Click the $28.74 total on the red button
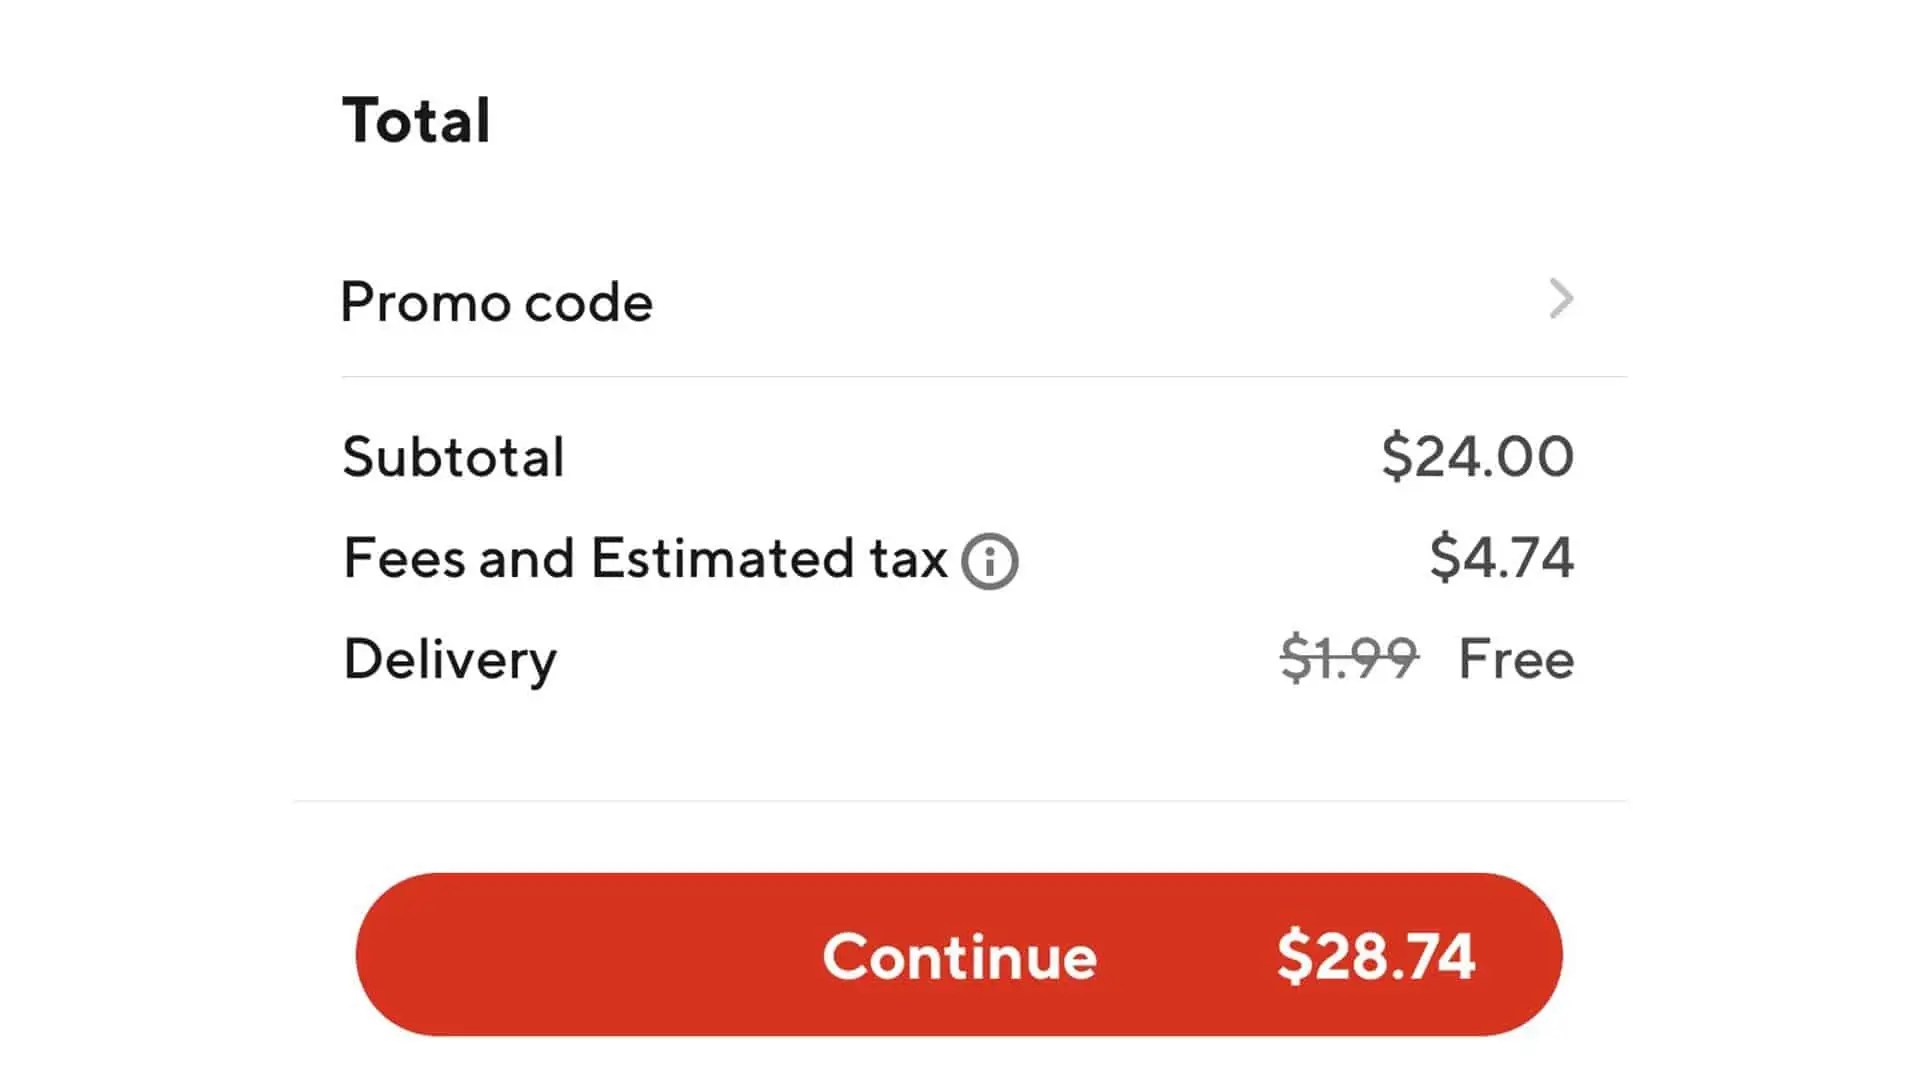The height and width of the screenshot is (1080, 1920). (x=1379, y=956)
